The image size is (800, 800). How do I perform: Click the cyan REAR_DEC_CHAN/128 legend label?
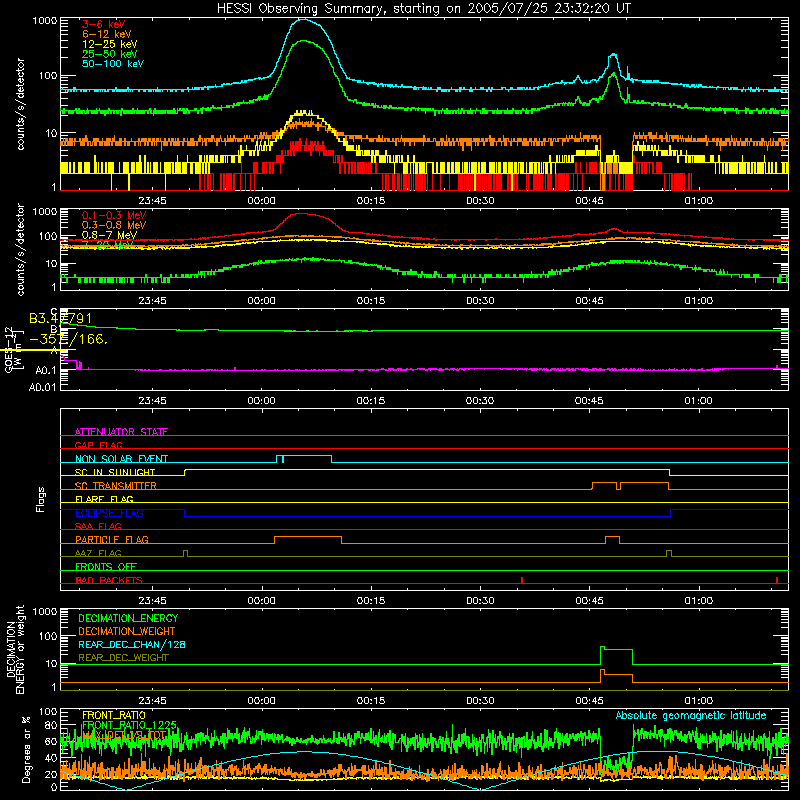click(x=132, y=644)
